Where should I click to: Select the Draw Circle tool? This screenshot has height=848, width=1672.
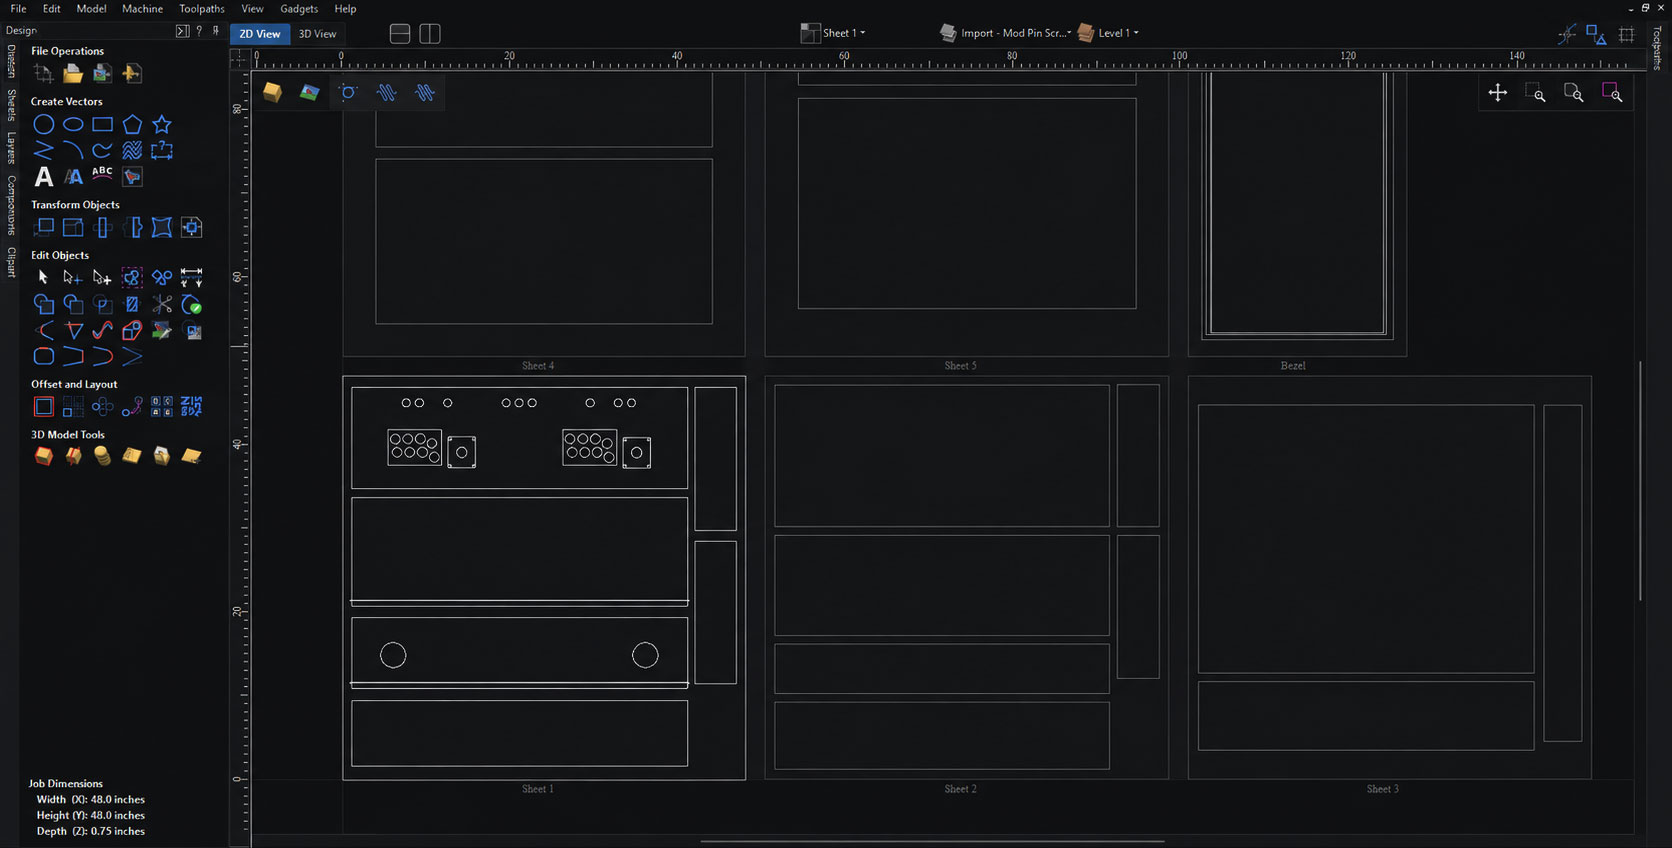[44, 125]
